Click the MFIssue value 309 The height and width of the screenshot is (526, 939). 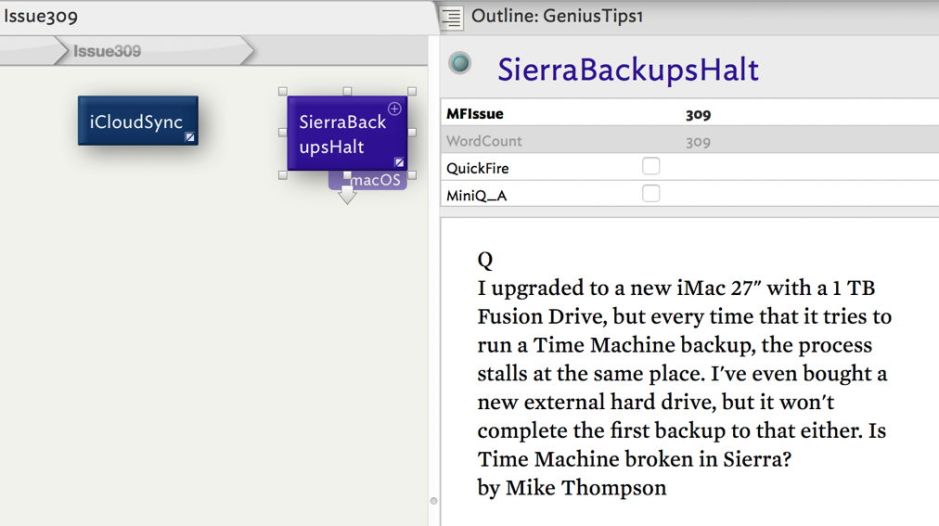click(x=698, y=116)
